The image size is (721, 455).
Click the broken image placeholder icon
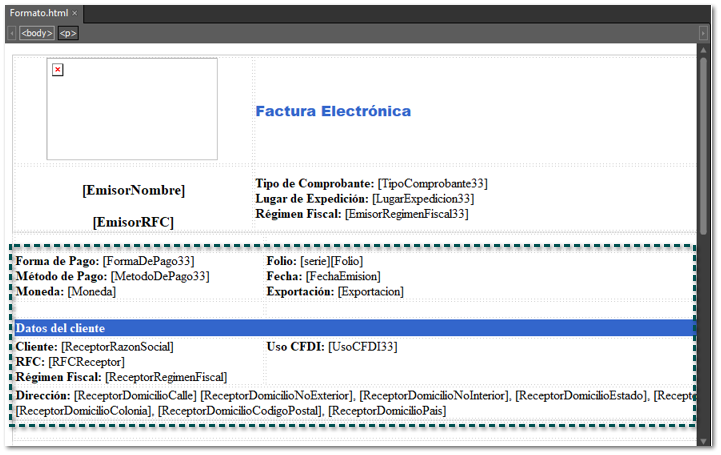point(58,69)
